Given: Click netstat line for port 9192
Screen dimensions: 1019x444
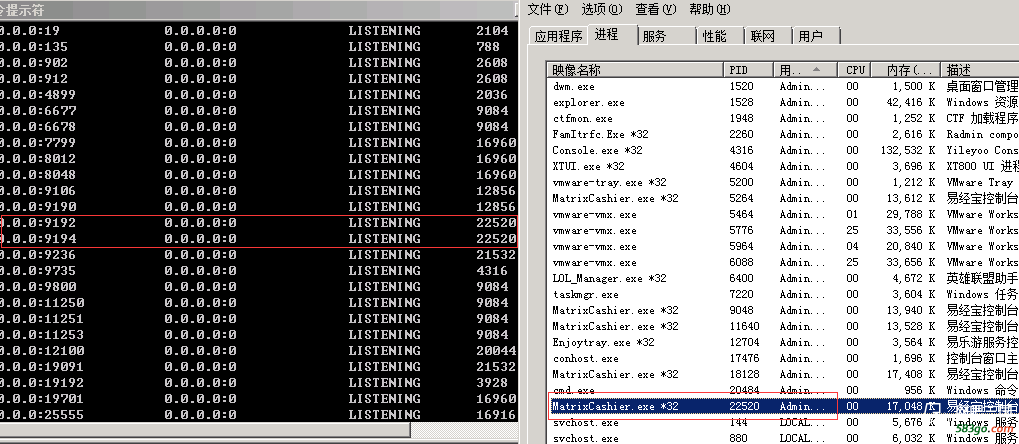Looking at the screenshot, I should click(259, 223).
